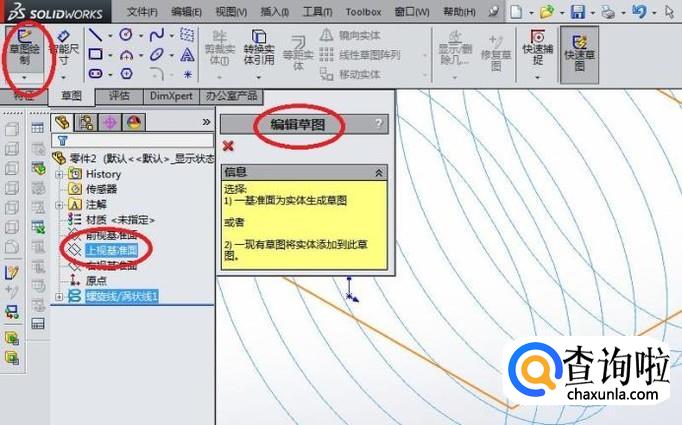
Task: Click Trim Entities (剪裁实体) tool
Action: [220, 49]
